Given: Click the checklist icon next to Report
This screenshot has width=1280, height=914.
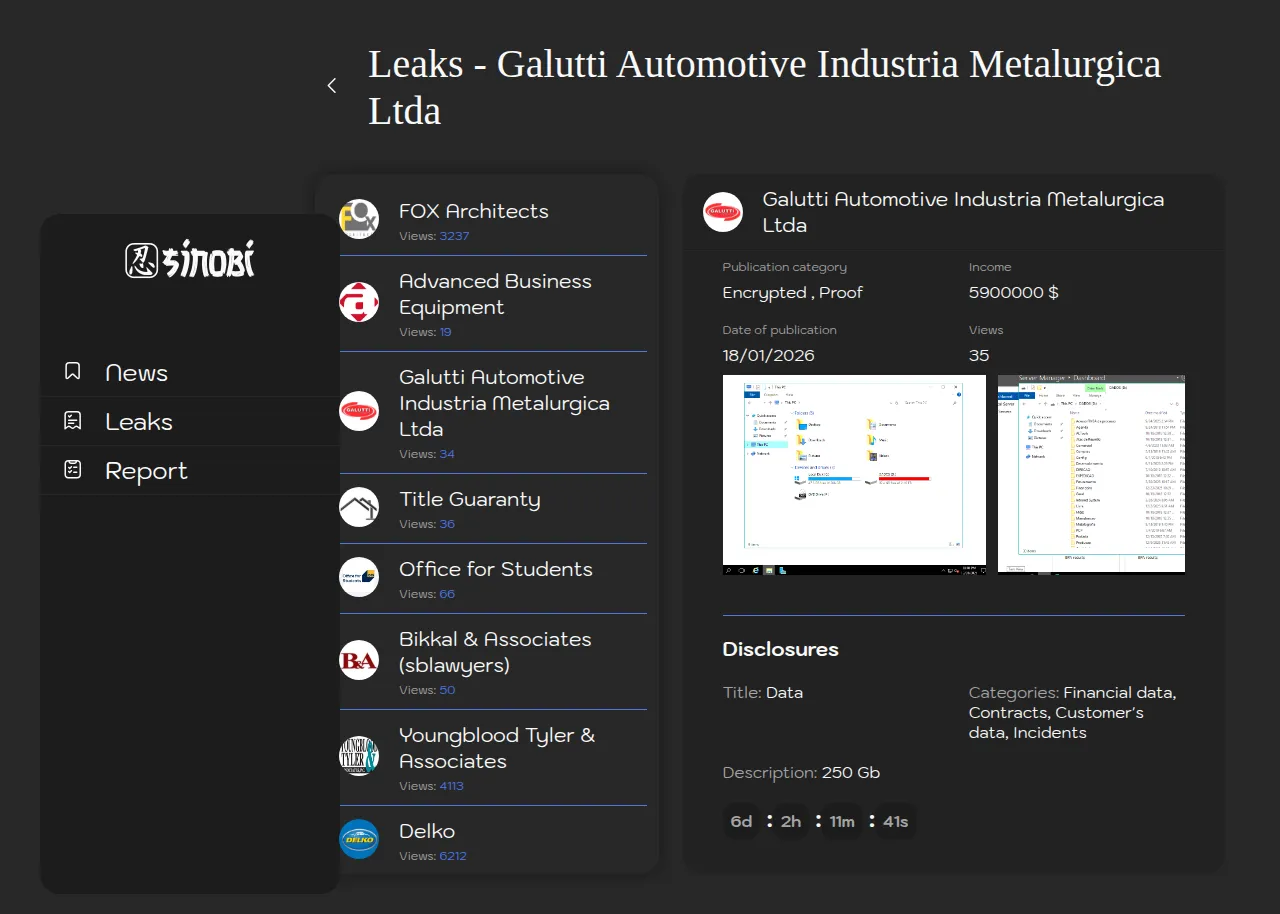Looking at the screenshot, I should coord(72,470).
